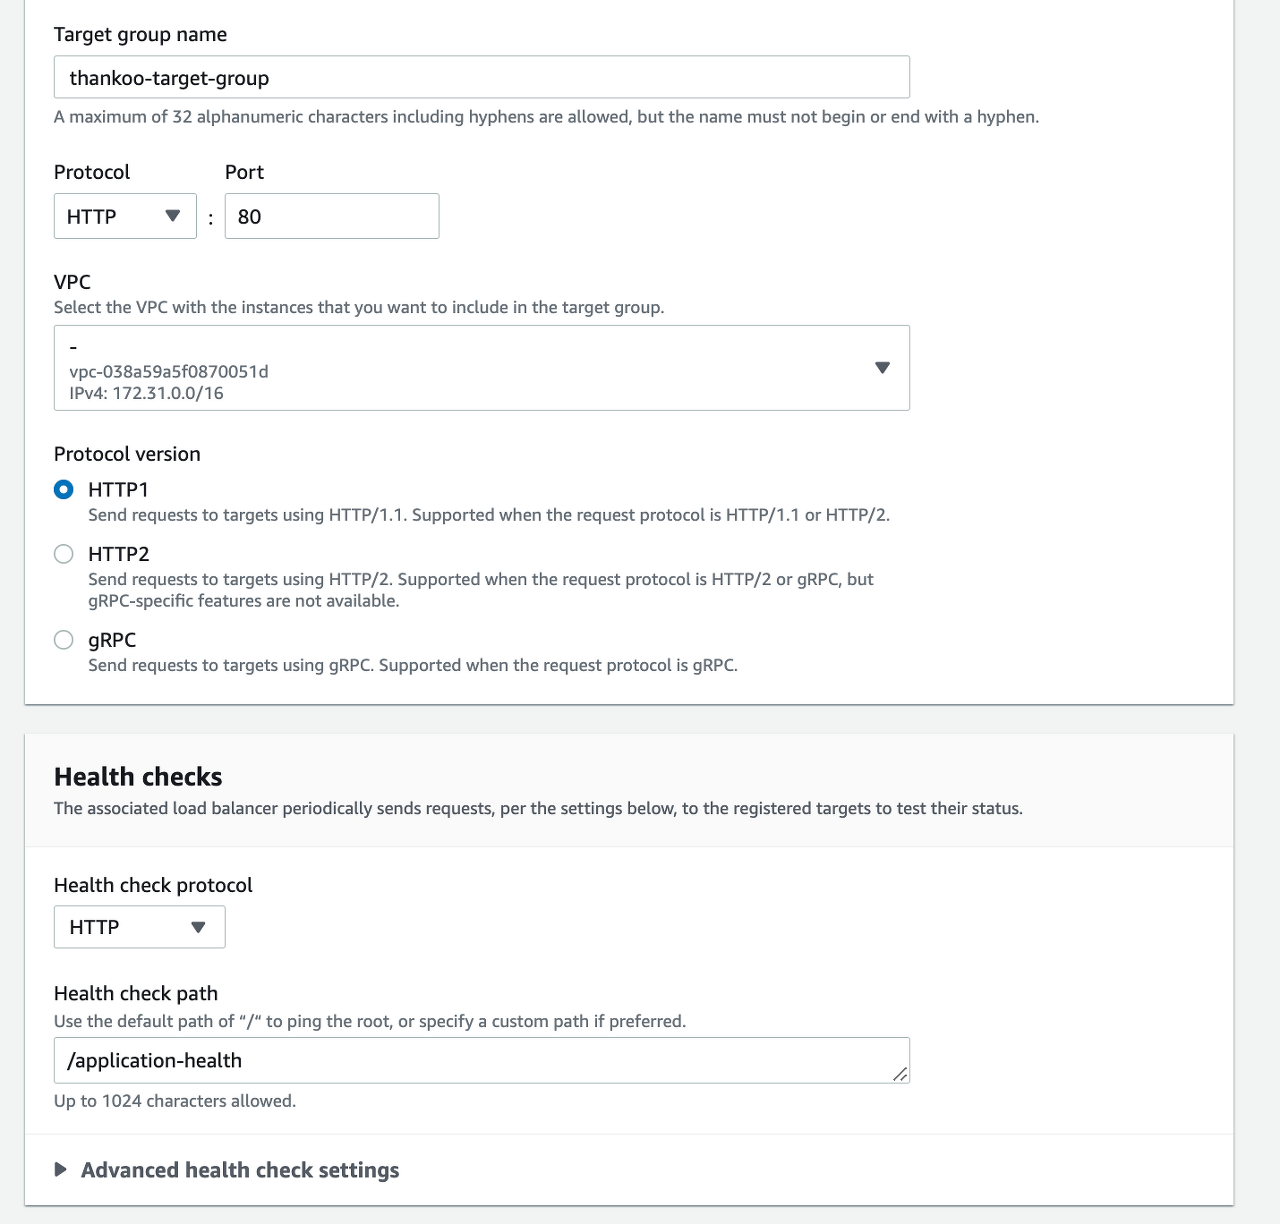Click the HTTP2 option label text
Image resolution: width=1280 pixels, height=1224 pixels.
119,554
